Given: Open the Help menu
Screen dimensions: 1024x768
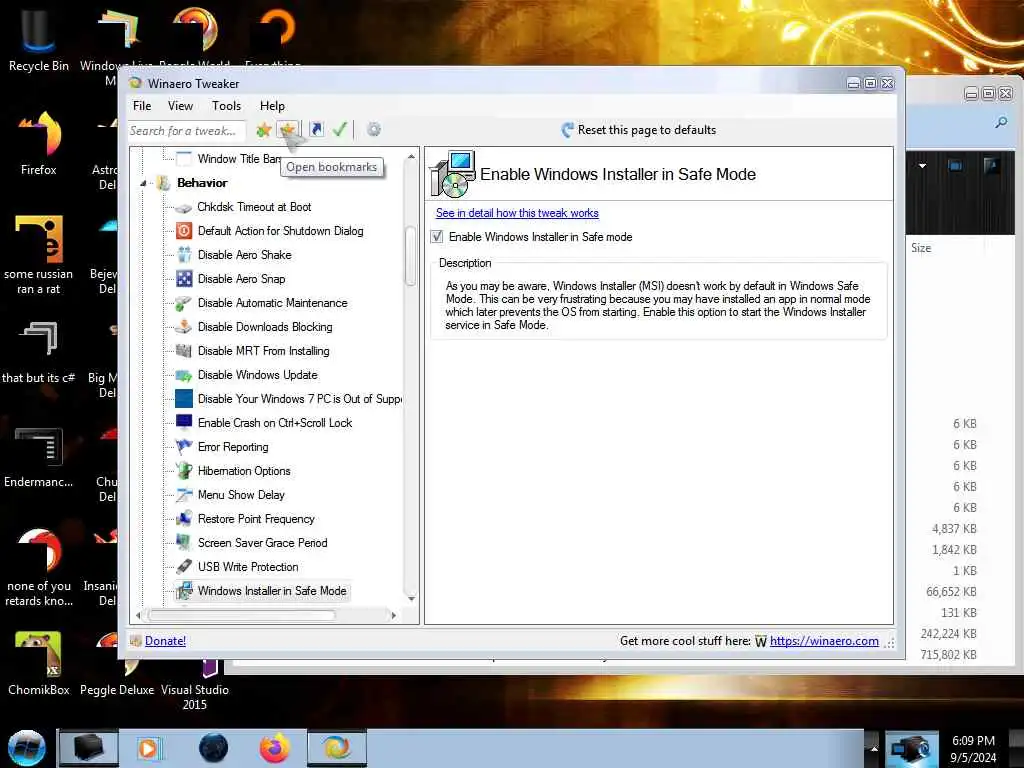Looking at the screenshot, I should point(272,106).
